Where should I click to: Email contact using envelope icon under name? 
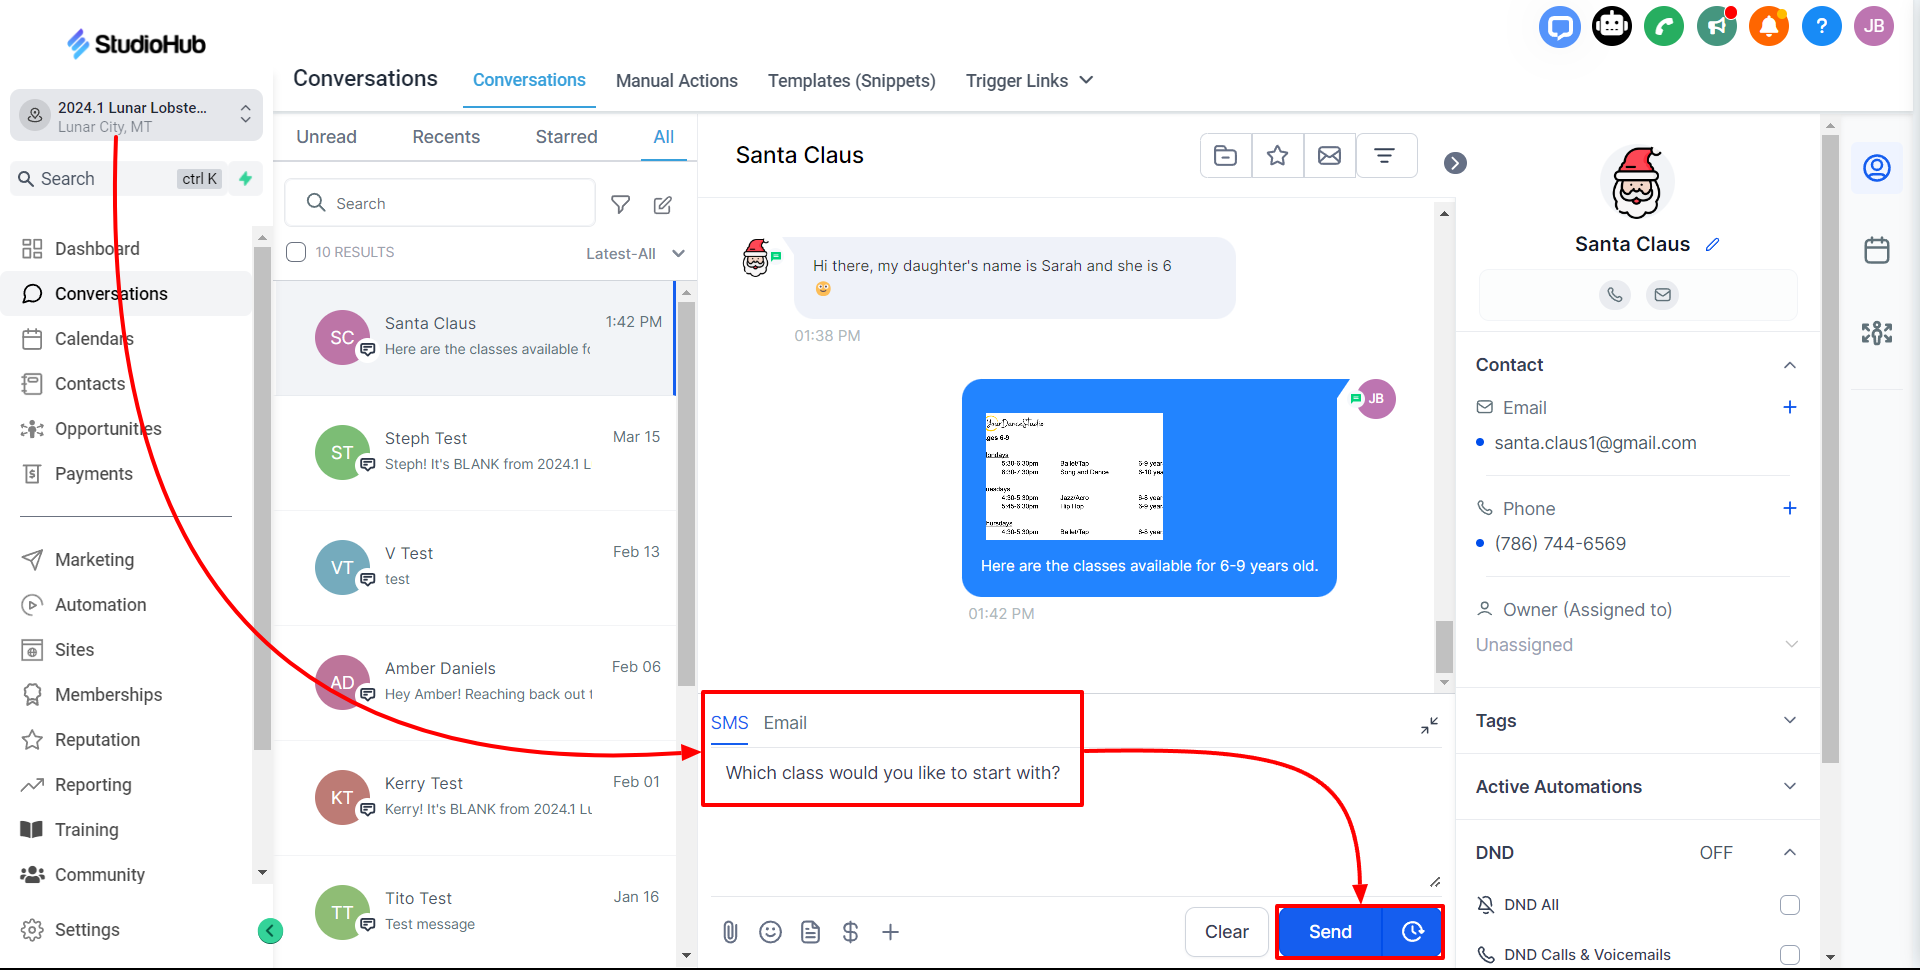click(x=1663, y=295)
